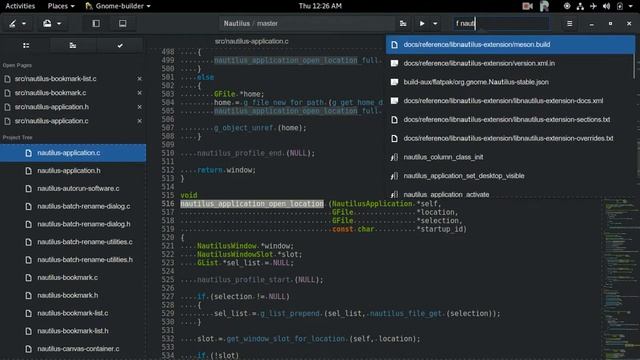
Task: Open the src/nautilus-bookmark-list.c open page
Action: coord(56,79)
